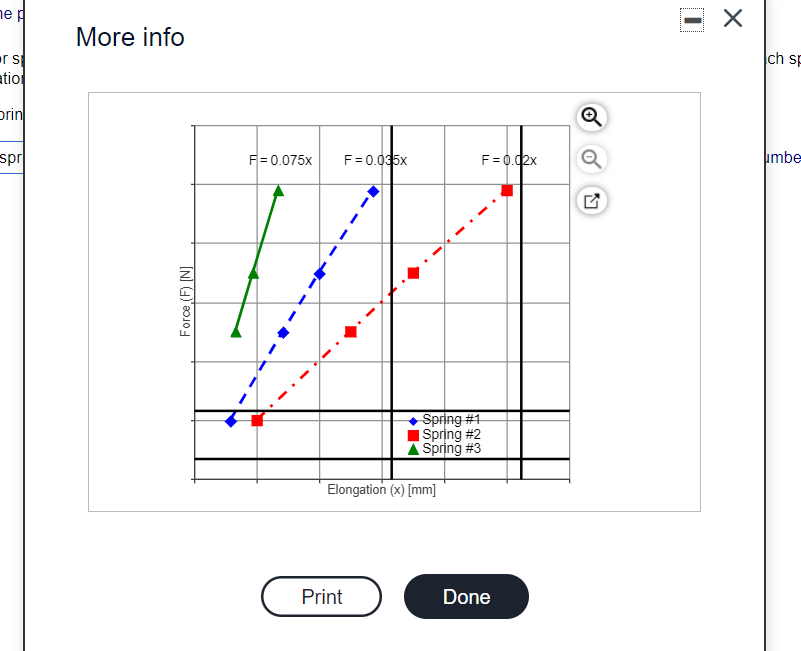Close the More info dialog with the X

coord(732,17)
